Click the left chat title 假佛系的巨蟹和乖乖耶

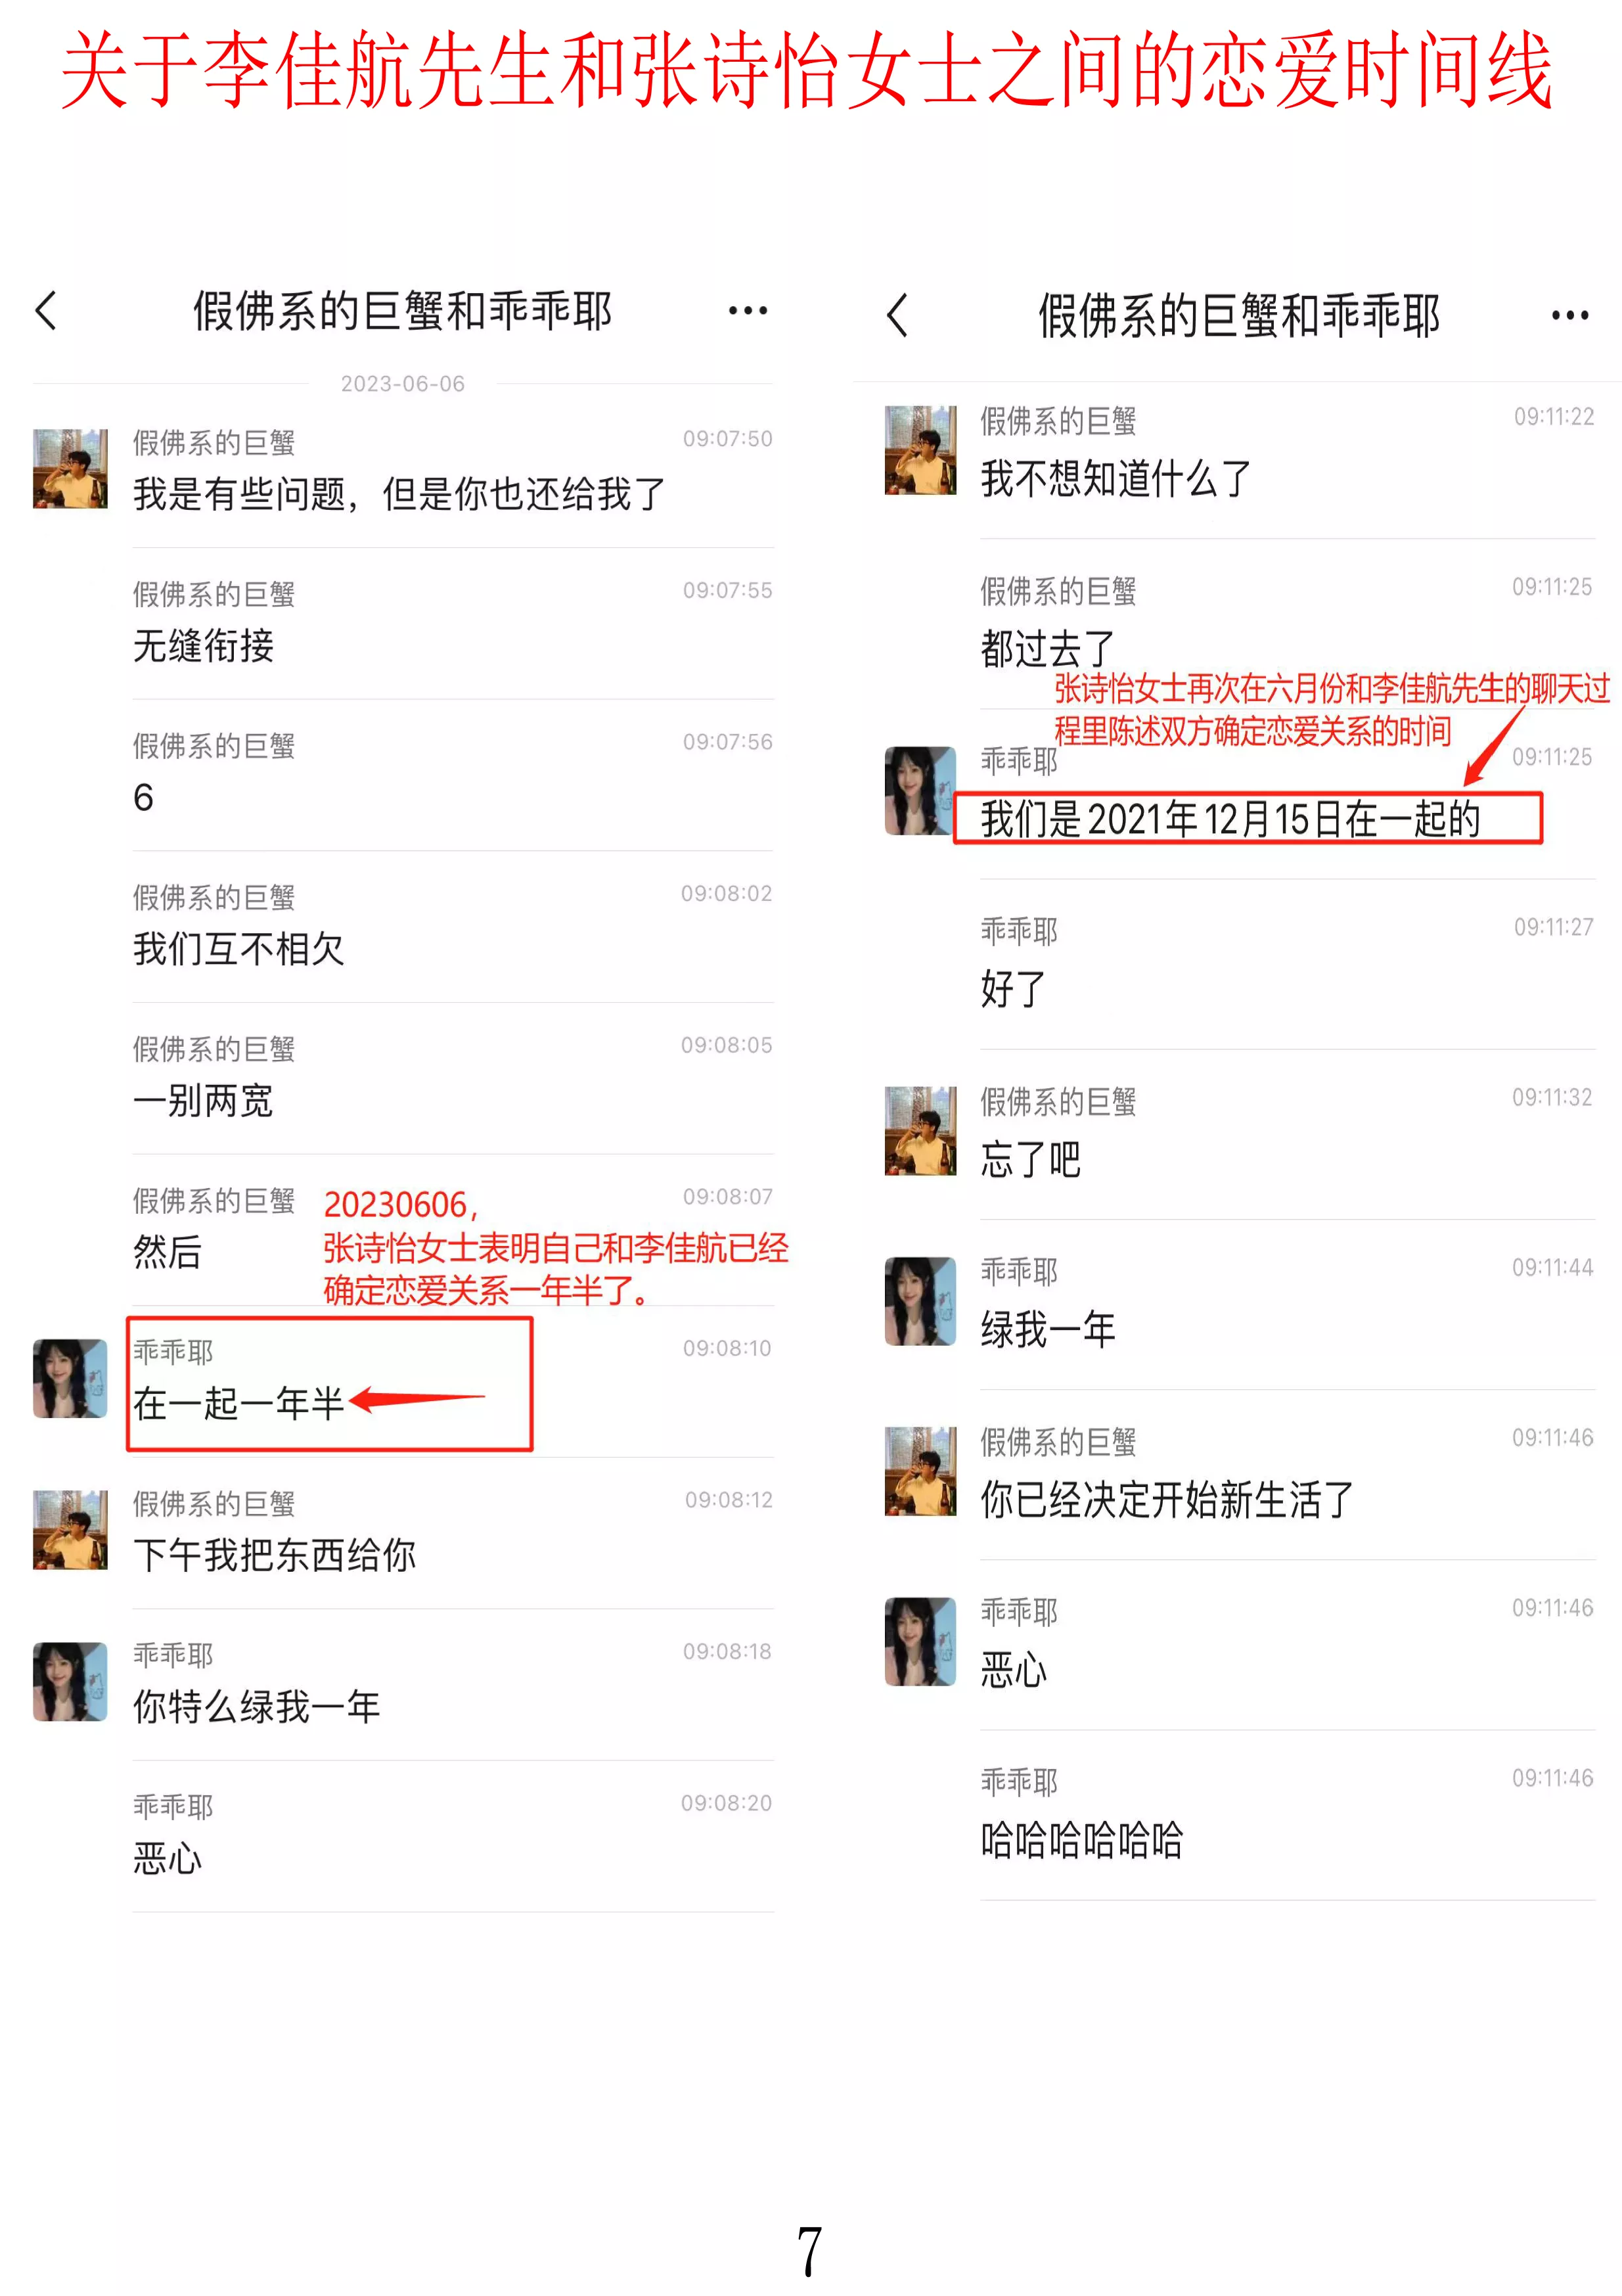403,311
